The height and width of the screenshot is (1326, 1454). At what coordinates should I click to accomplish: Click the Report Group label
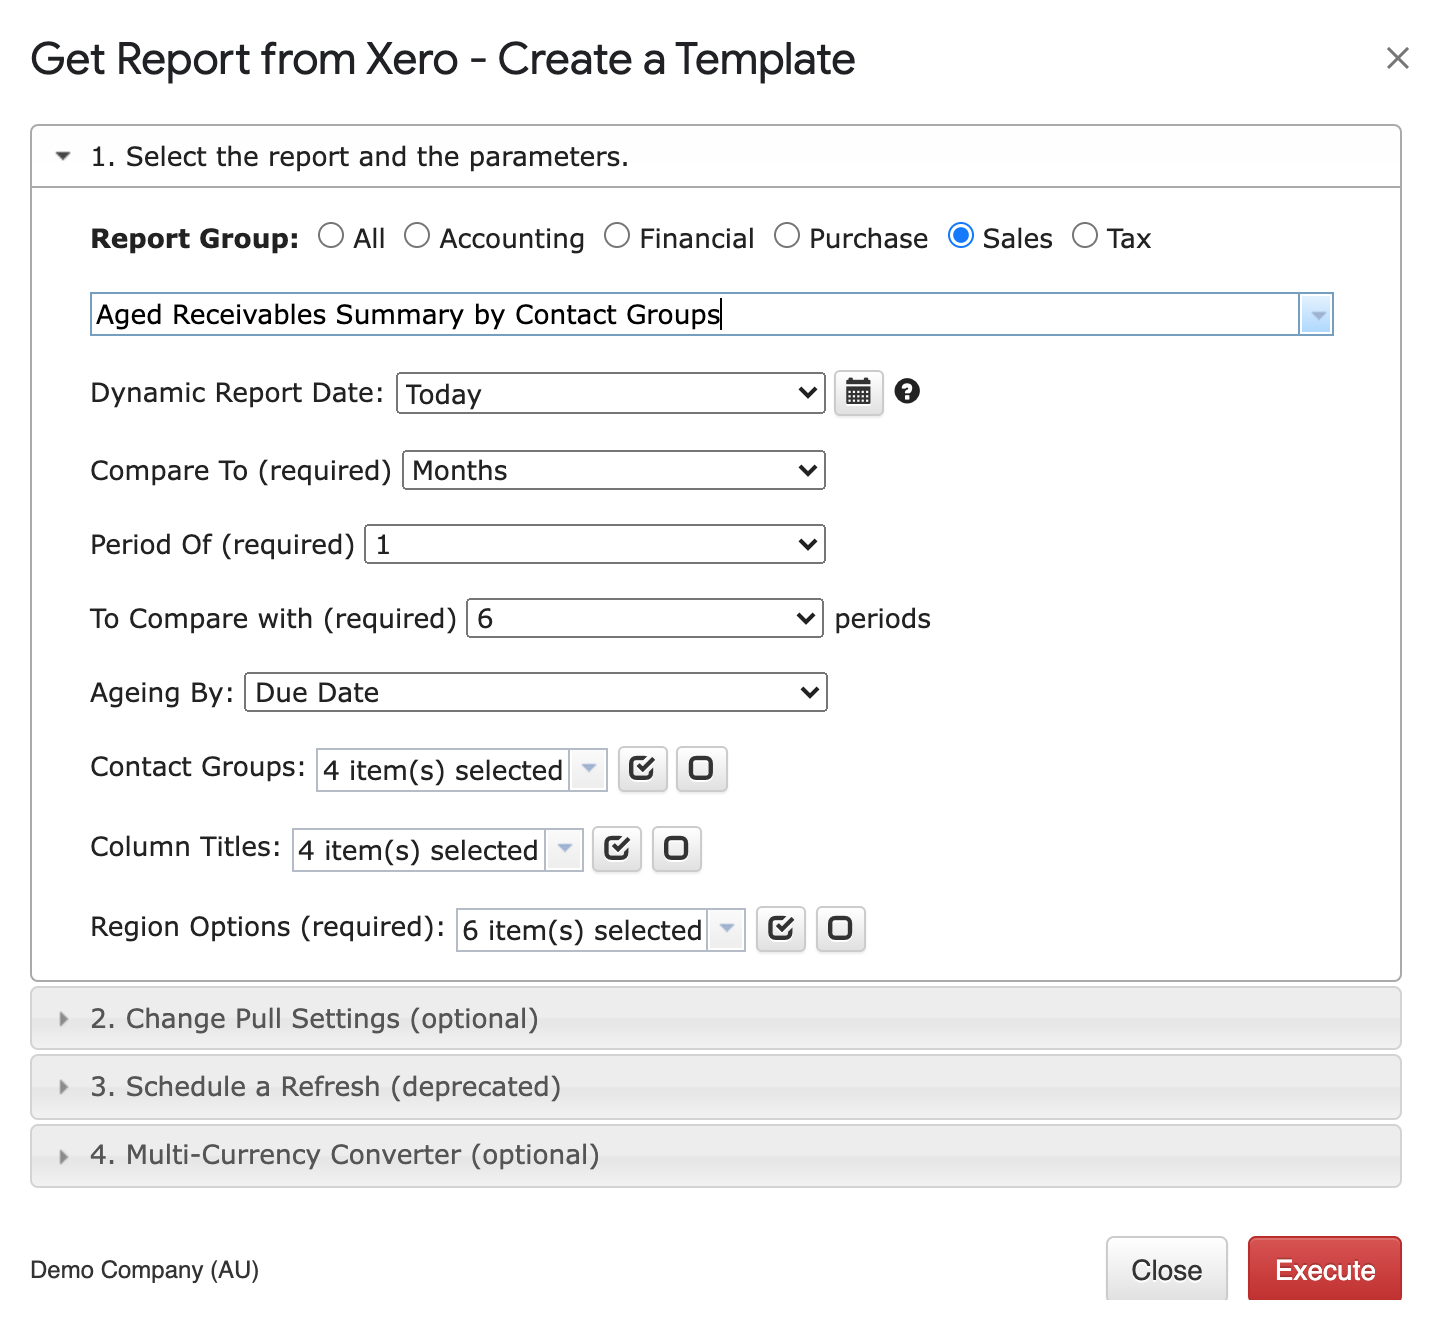[195, 238]
